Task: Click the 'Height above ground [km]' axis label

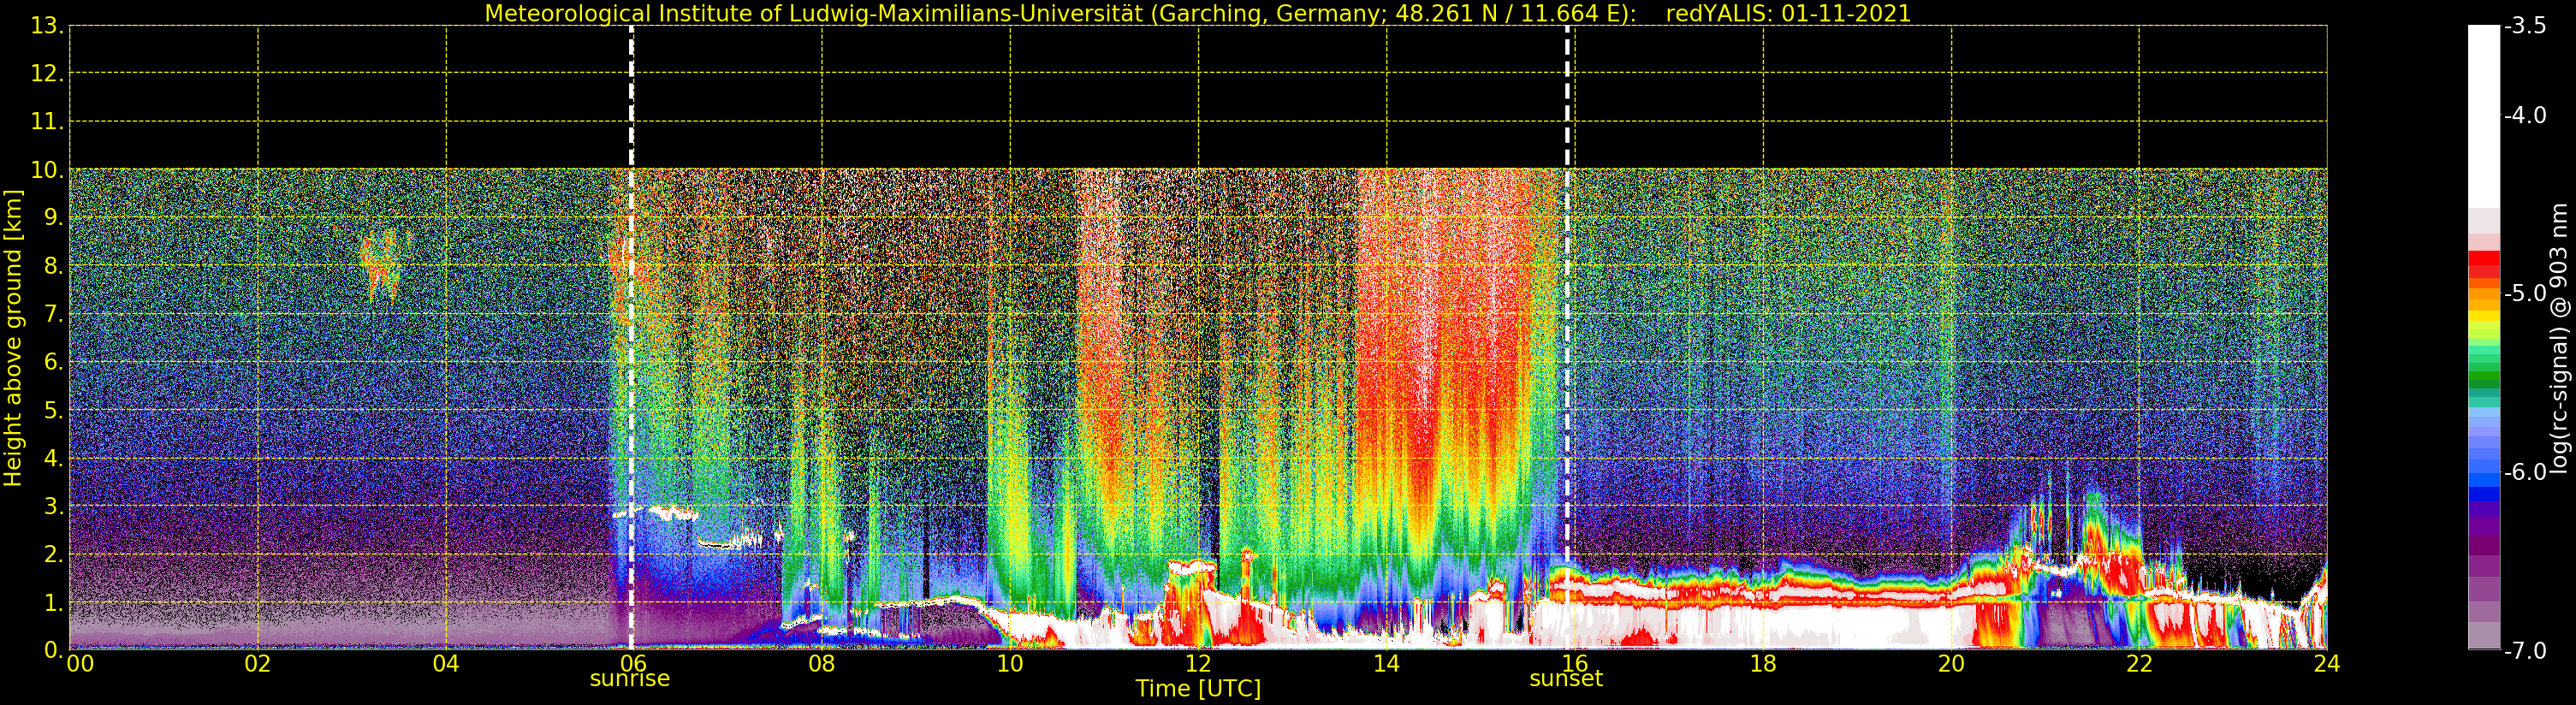Action: pos(13,338)
